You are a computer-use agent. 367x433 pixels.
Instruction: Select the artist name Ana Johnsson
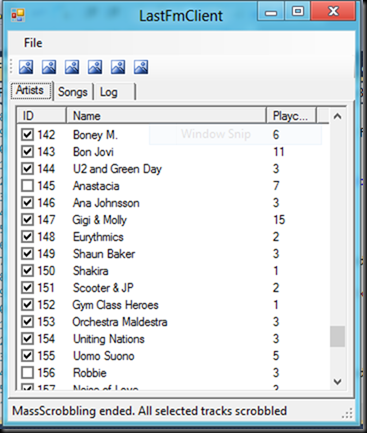pos(106,203)
